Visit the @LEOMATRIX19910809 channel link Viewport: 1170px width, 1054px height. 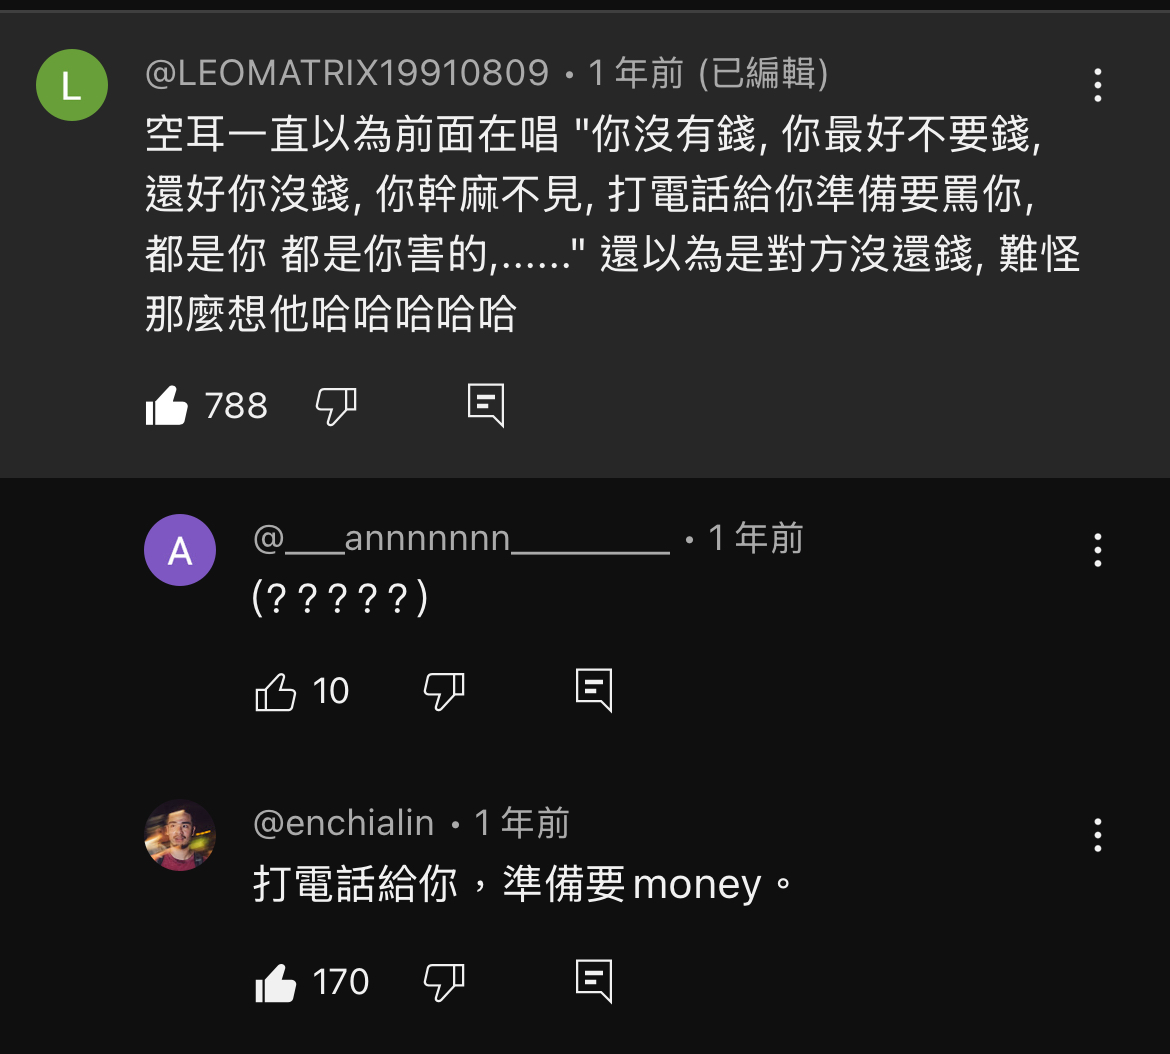pyautogui.click(x=347, y=73)
